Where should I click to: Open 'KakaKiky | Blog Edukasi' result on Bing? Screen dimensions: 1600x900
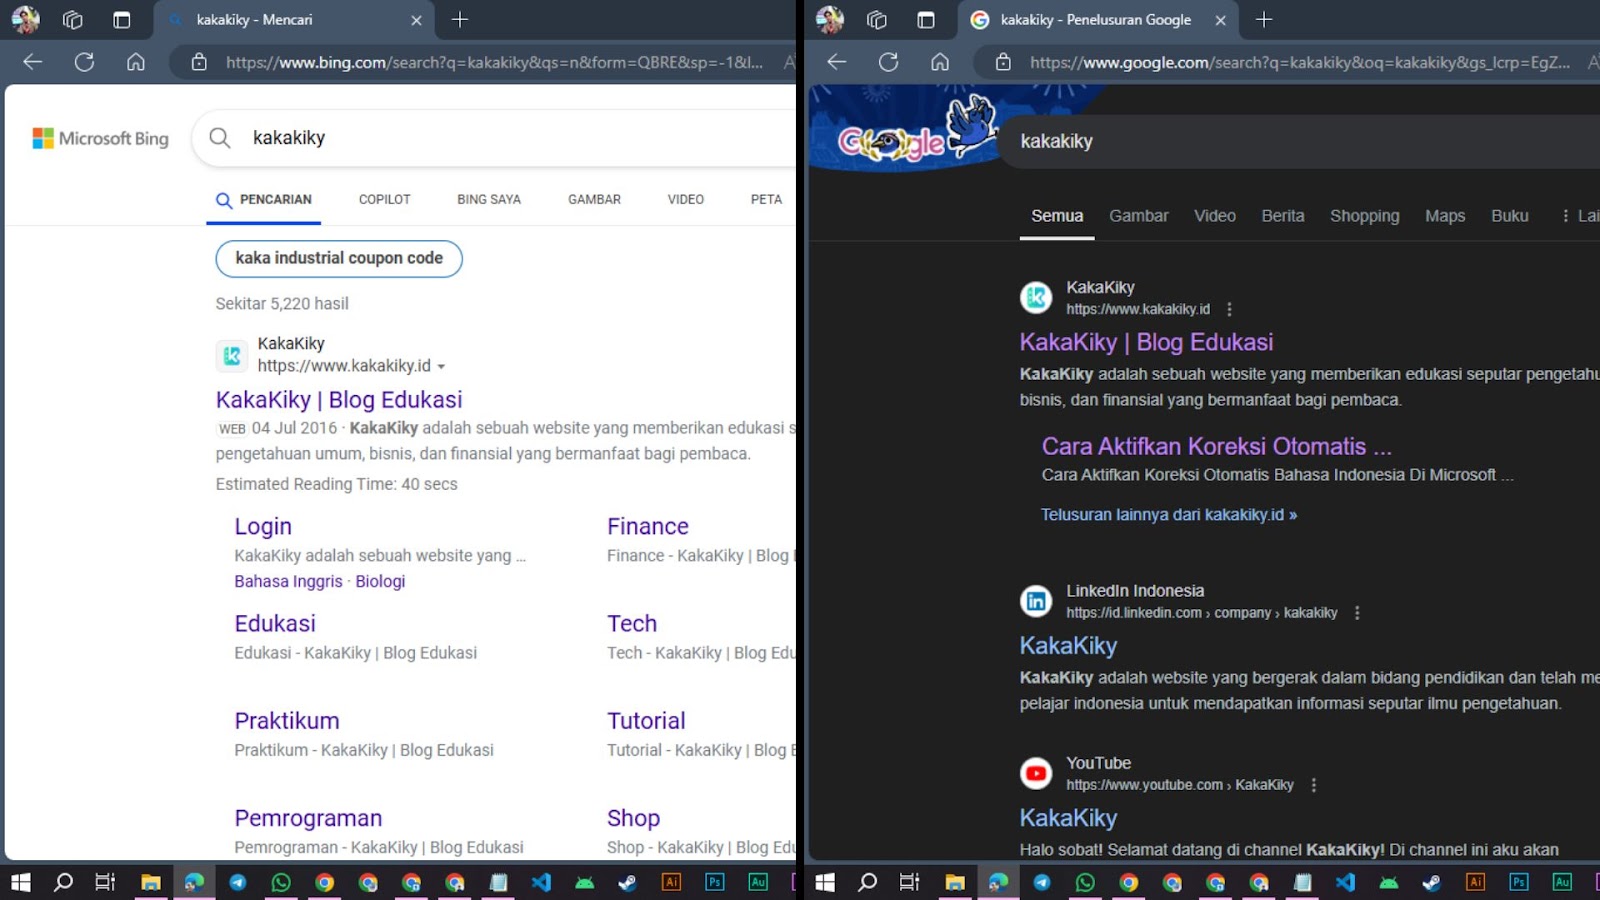[x=339, y=400]
